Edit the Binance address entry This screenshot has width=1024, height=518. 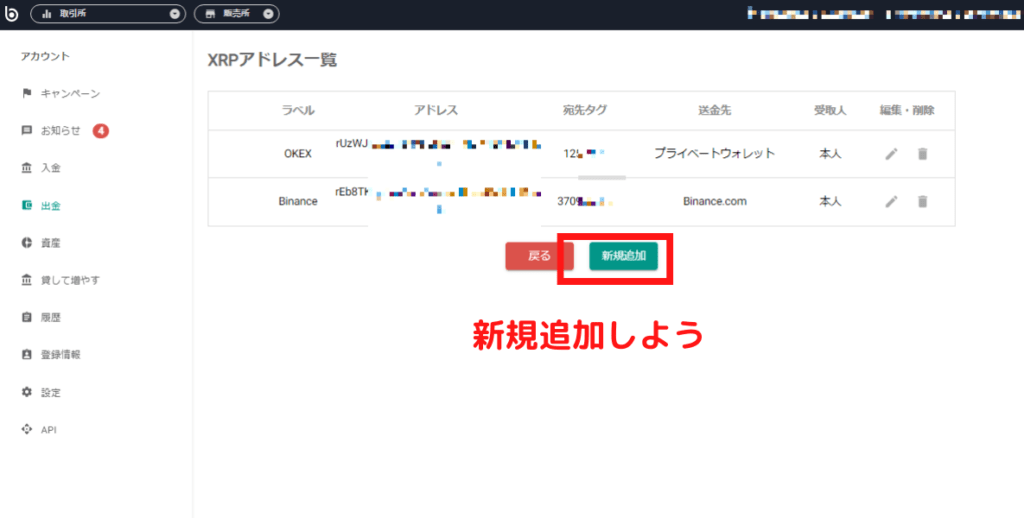click(x=891, y=202)
